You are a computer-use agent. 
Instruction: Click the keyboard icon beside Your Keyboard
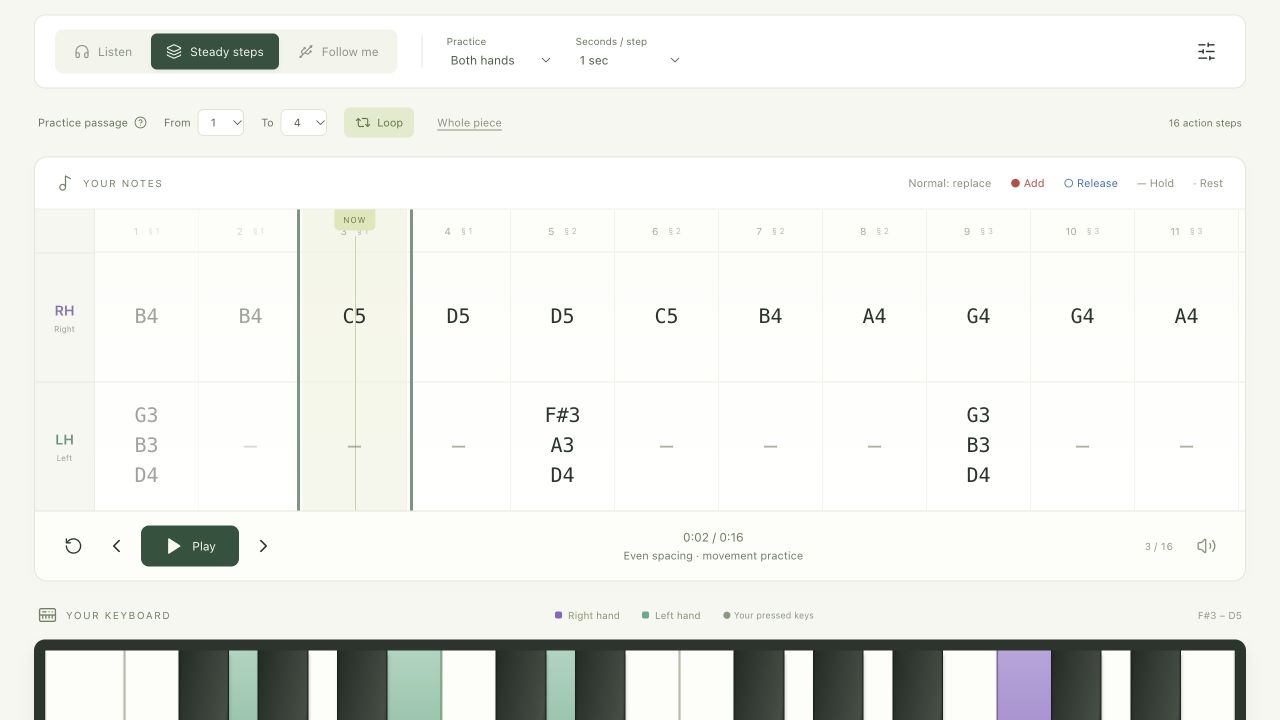[47, 615]
